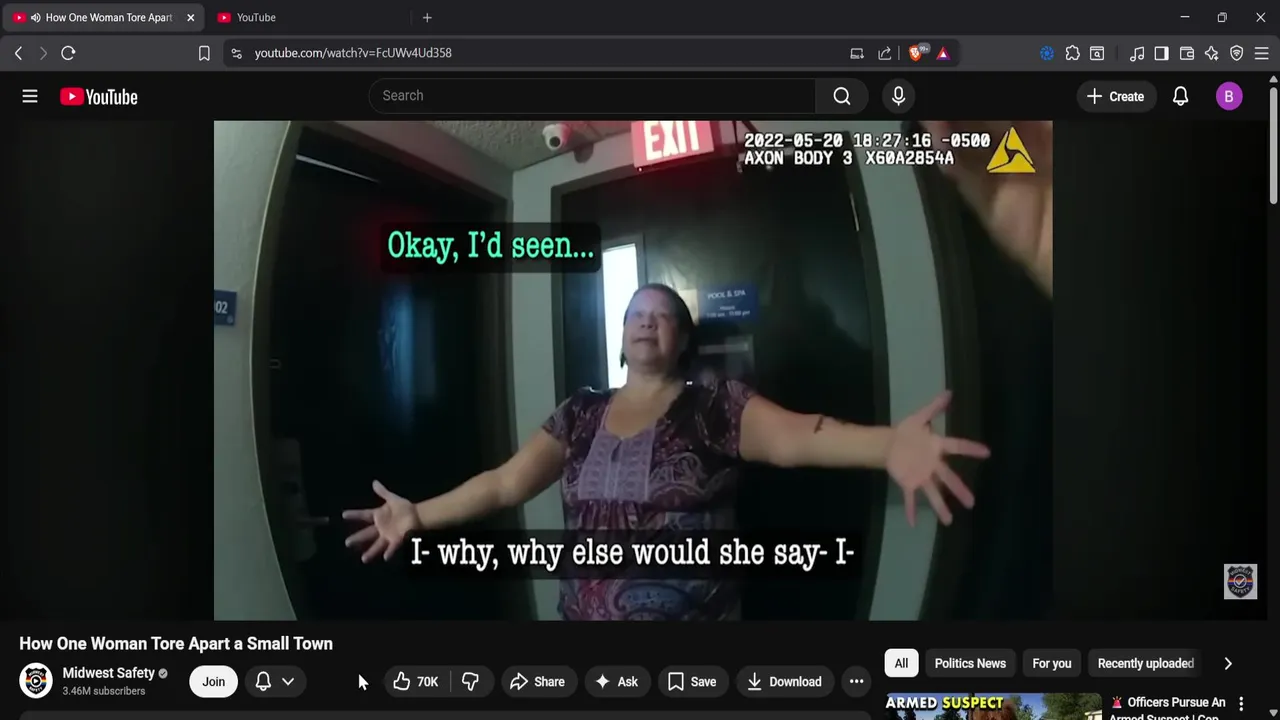
Task: Click the Midwest Safety watermark in player
Action: pos(1240,581)
